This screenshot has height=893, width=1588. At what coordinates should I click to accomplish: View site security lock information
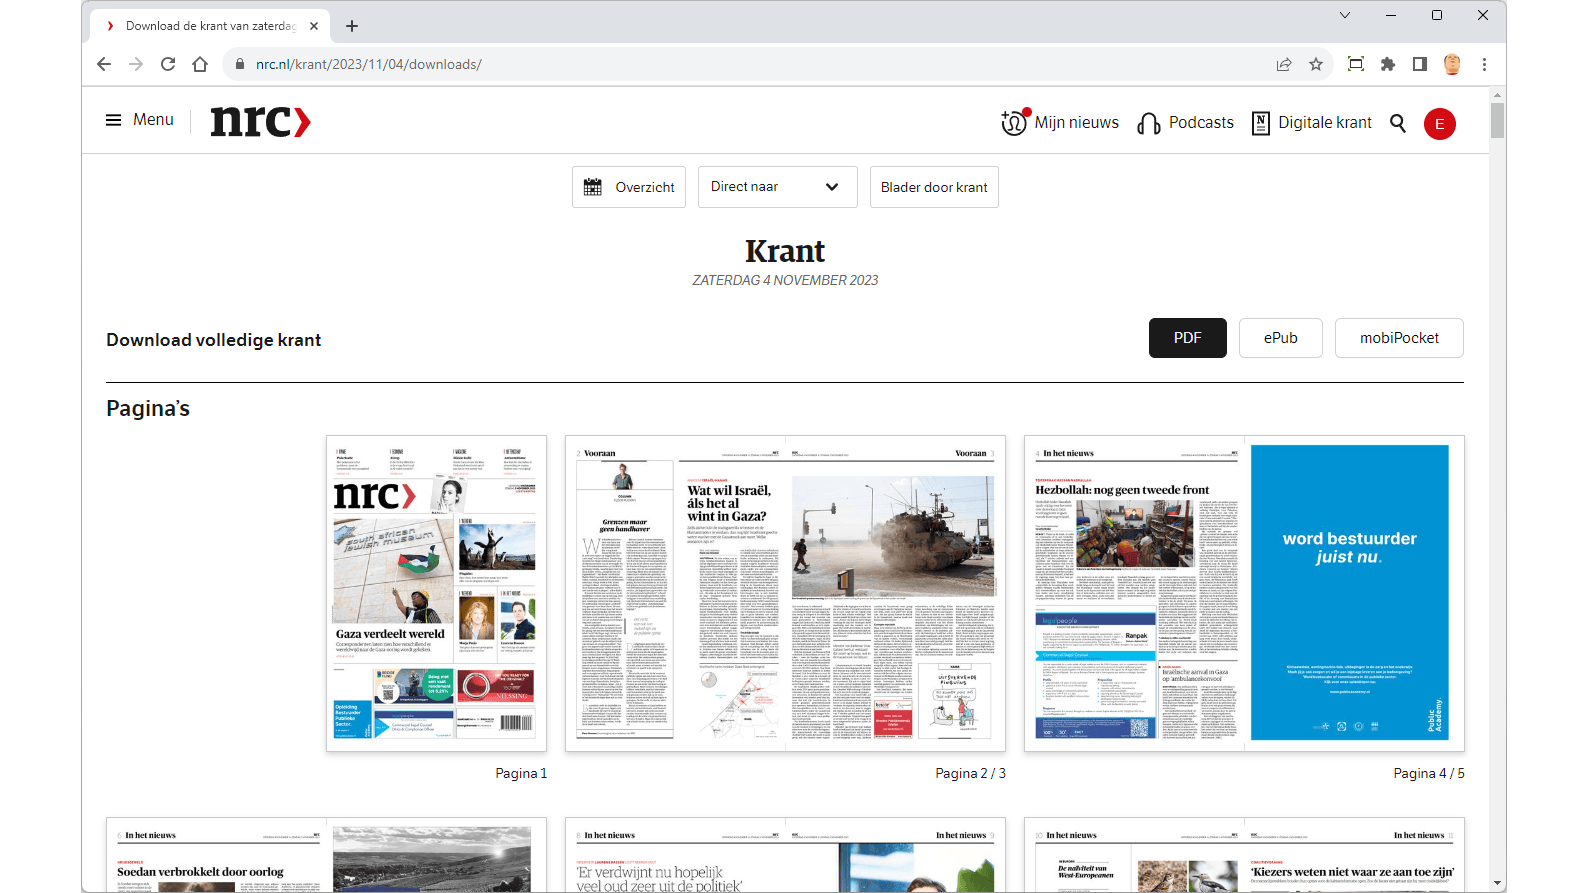[239, 64]
